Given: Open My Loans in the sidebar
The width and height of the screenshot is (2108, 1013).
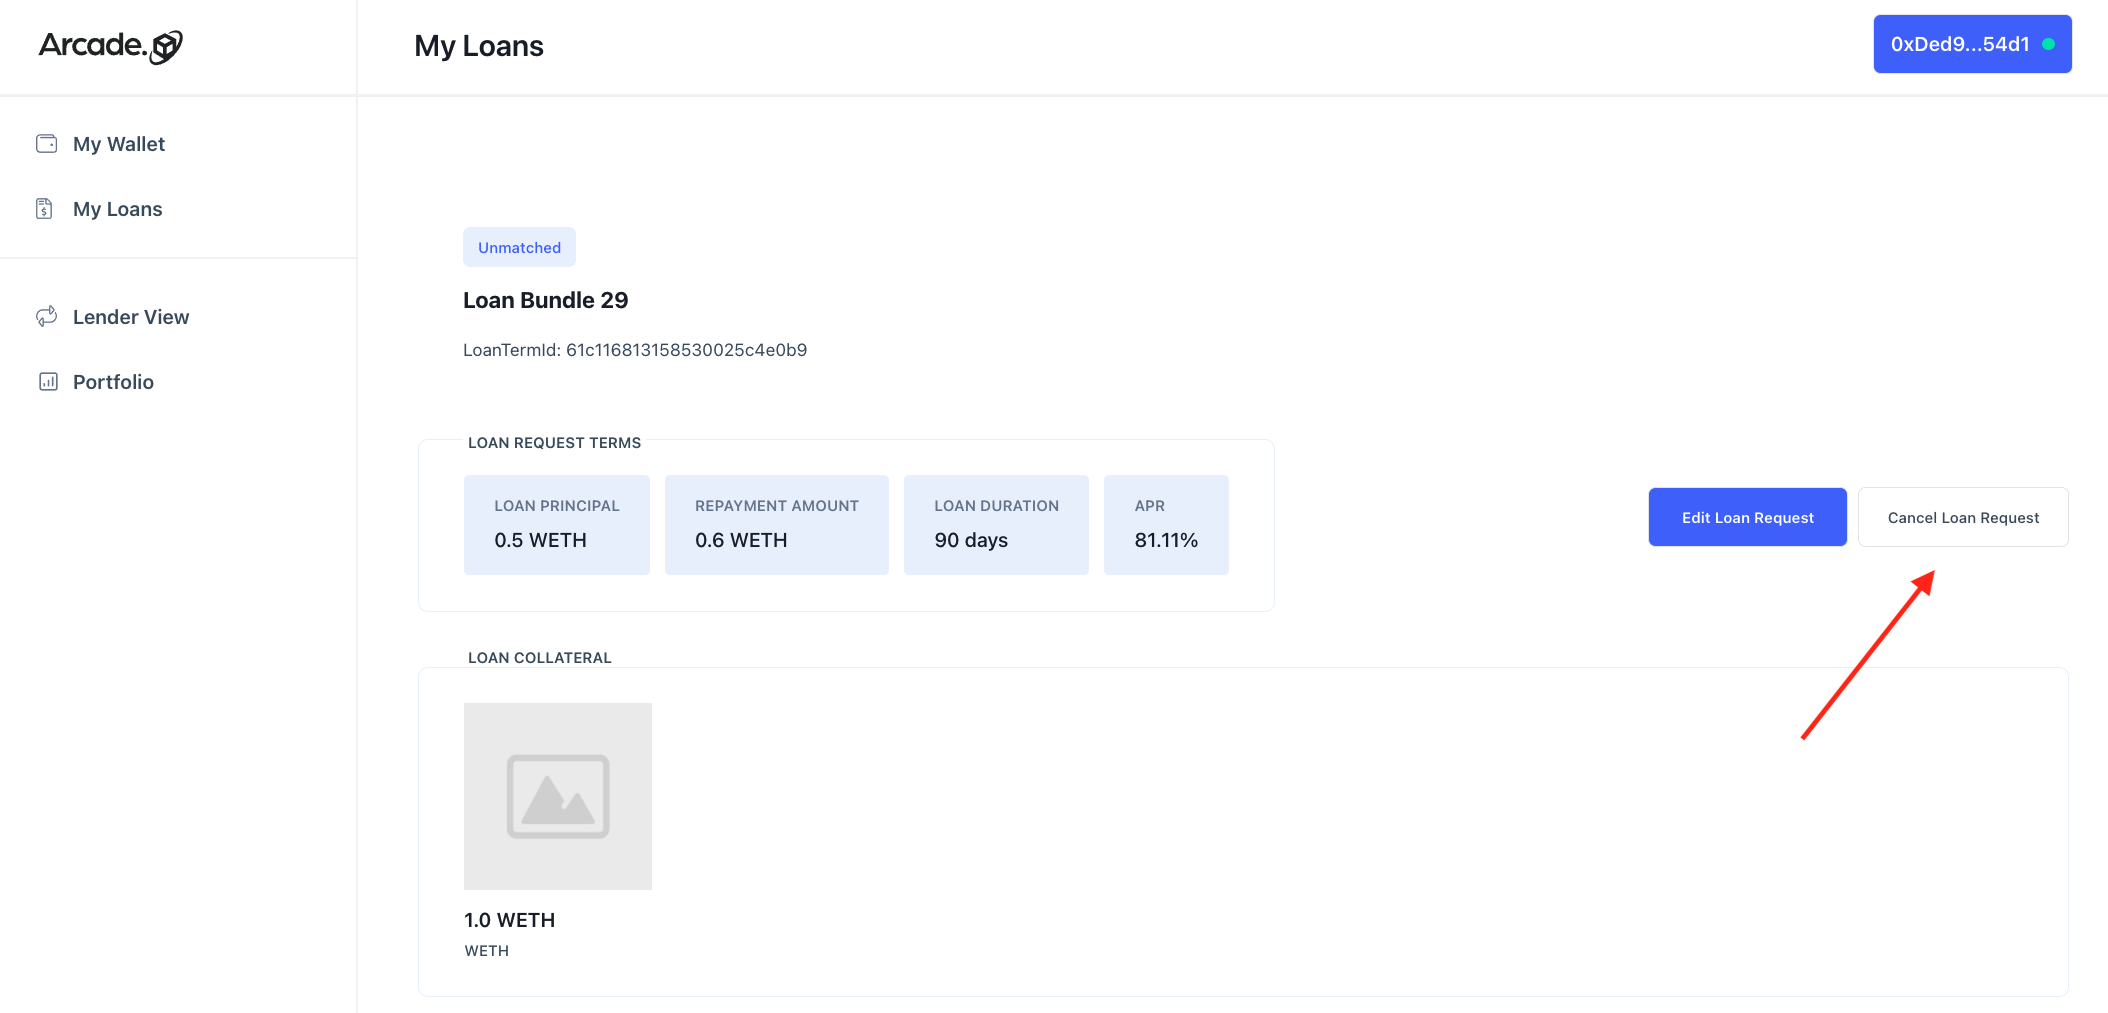Looking at the screenshot, I should click(117, 209).
